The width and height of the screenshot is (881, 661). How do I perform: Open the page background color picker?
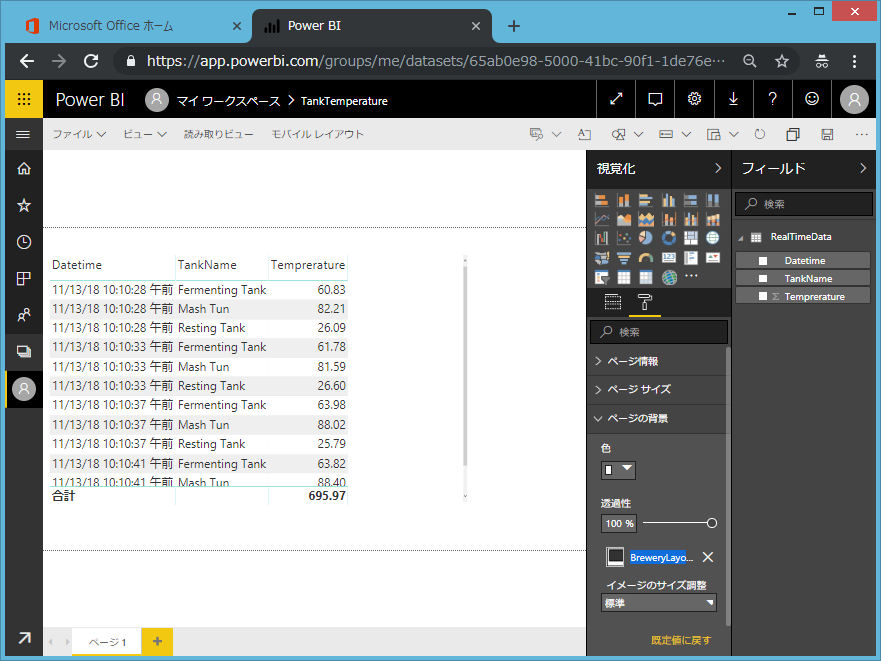point(618,470)
